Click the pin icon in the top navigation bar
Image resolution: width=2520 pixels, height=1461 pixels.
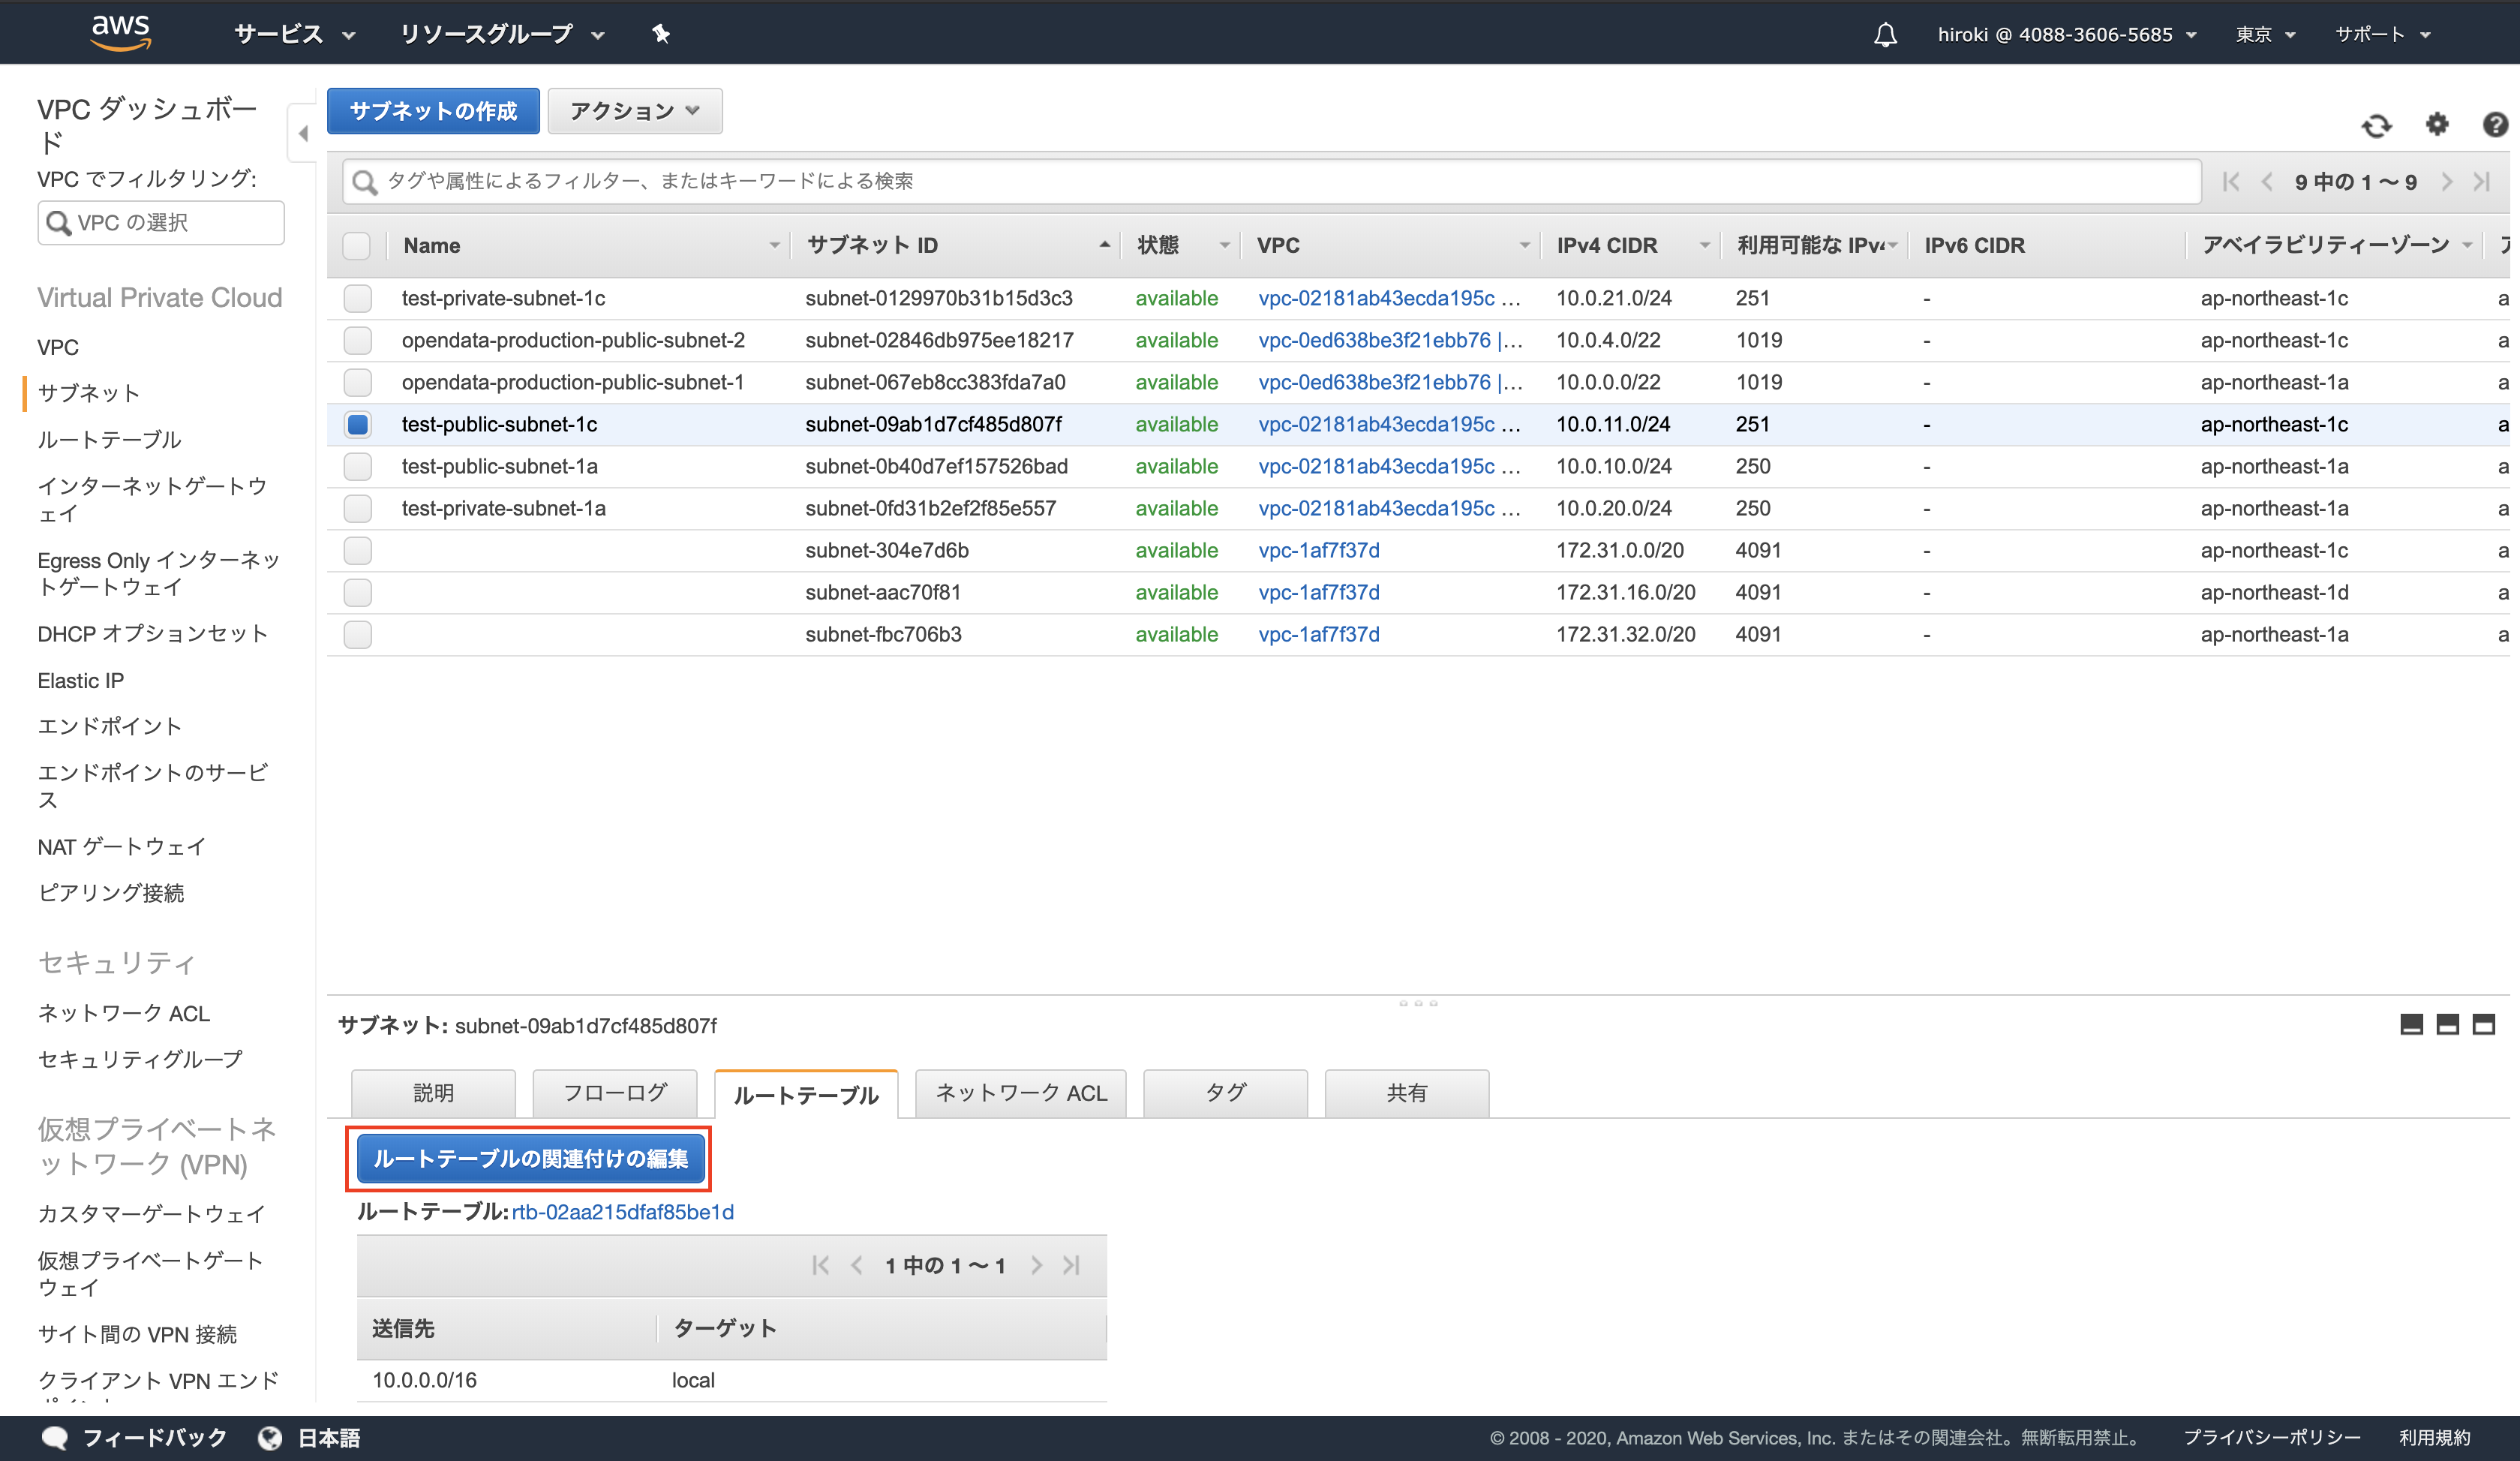pos(660,33)
